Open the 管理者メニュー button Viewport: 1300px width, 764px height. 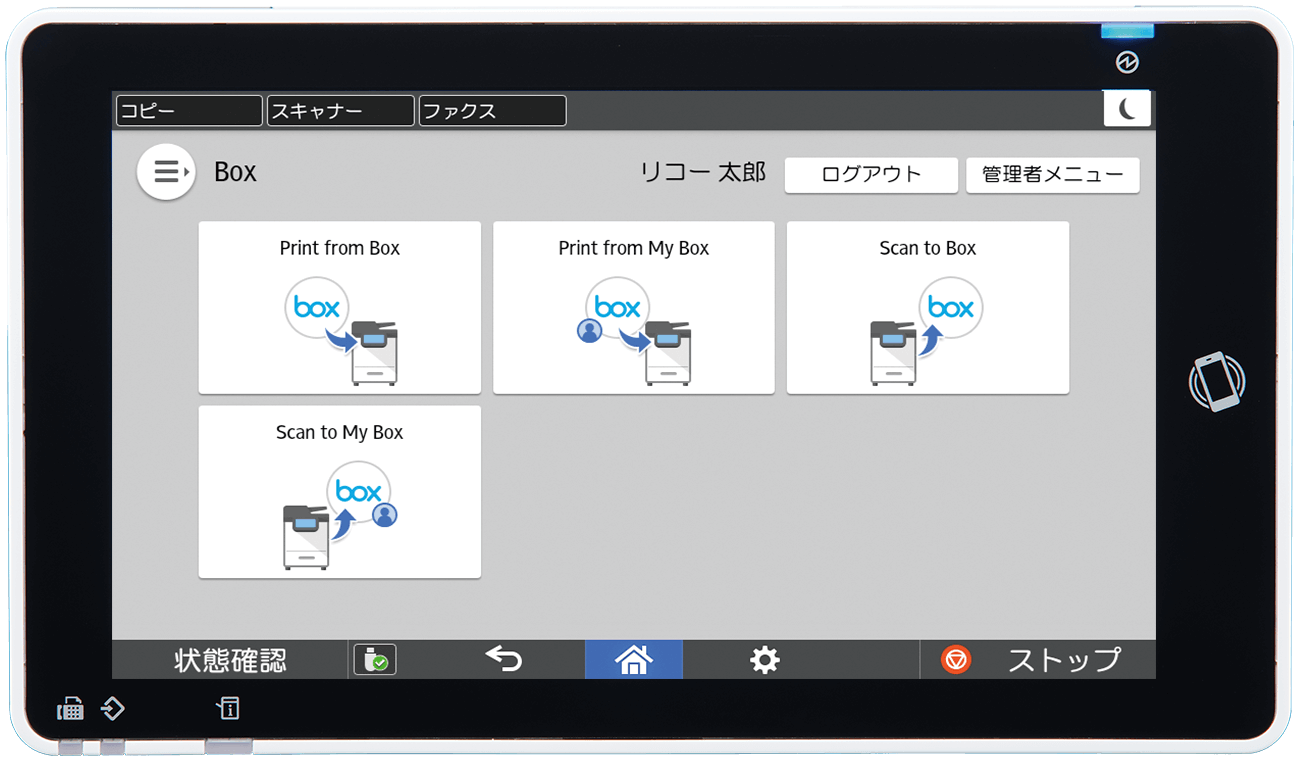pos(1052,175)
